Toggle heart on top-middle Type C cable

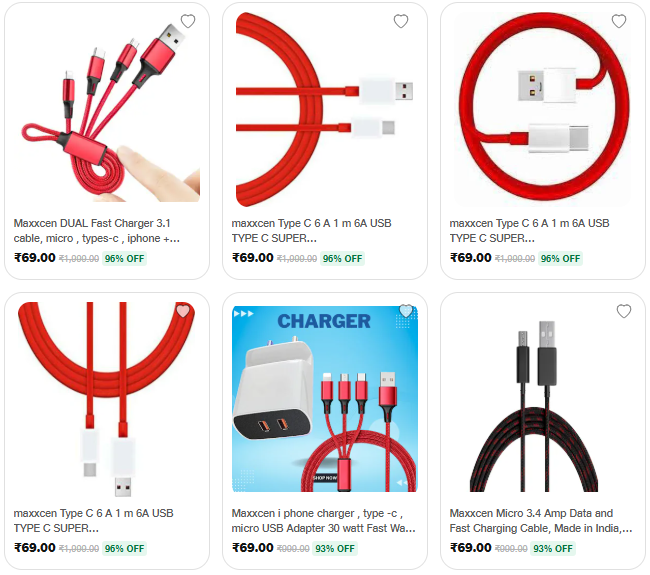[401, 21]
